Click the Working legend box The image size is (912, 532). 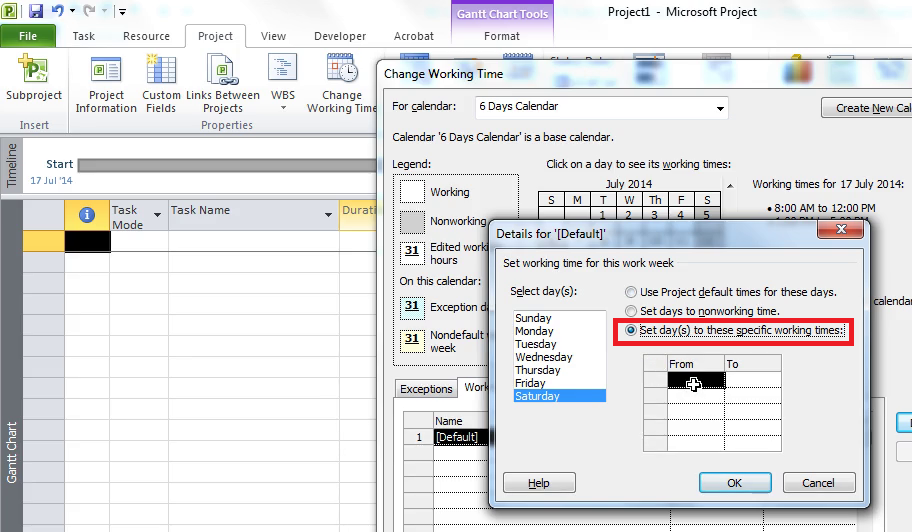(x=412, y=191)
